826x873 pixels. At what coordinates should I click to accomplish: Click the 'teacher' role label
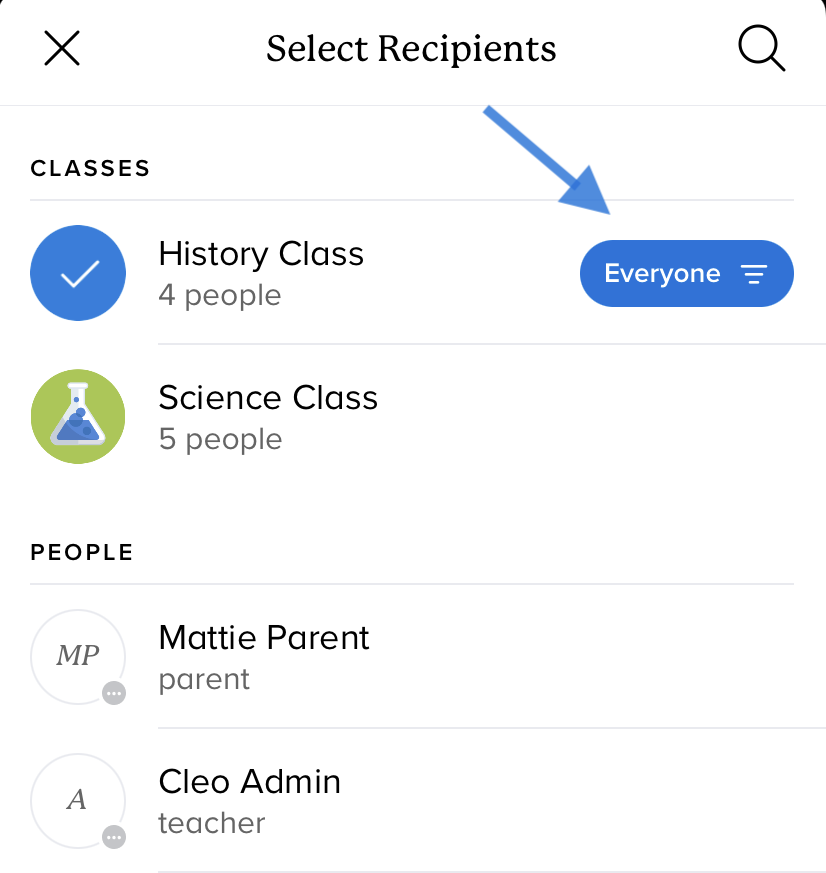pyautogui.click(x=212, y=824)
